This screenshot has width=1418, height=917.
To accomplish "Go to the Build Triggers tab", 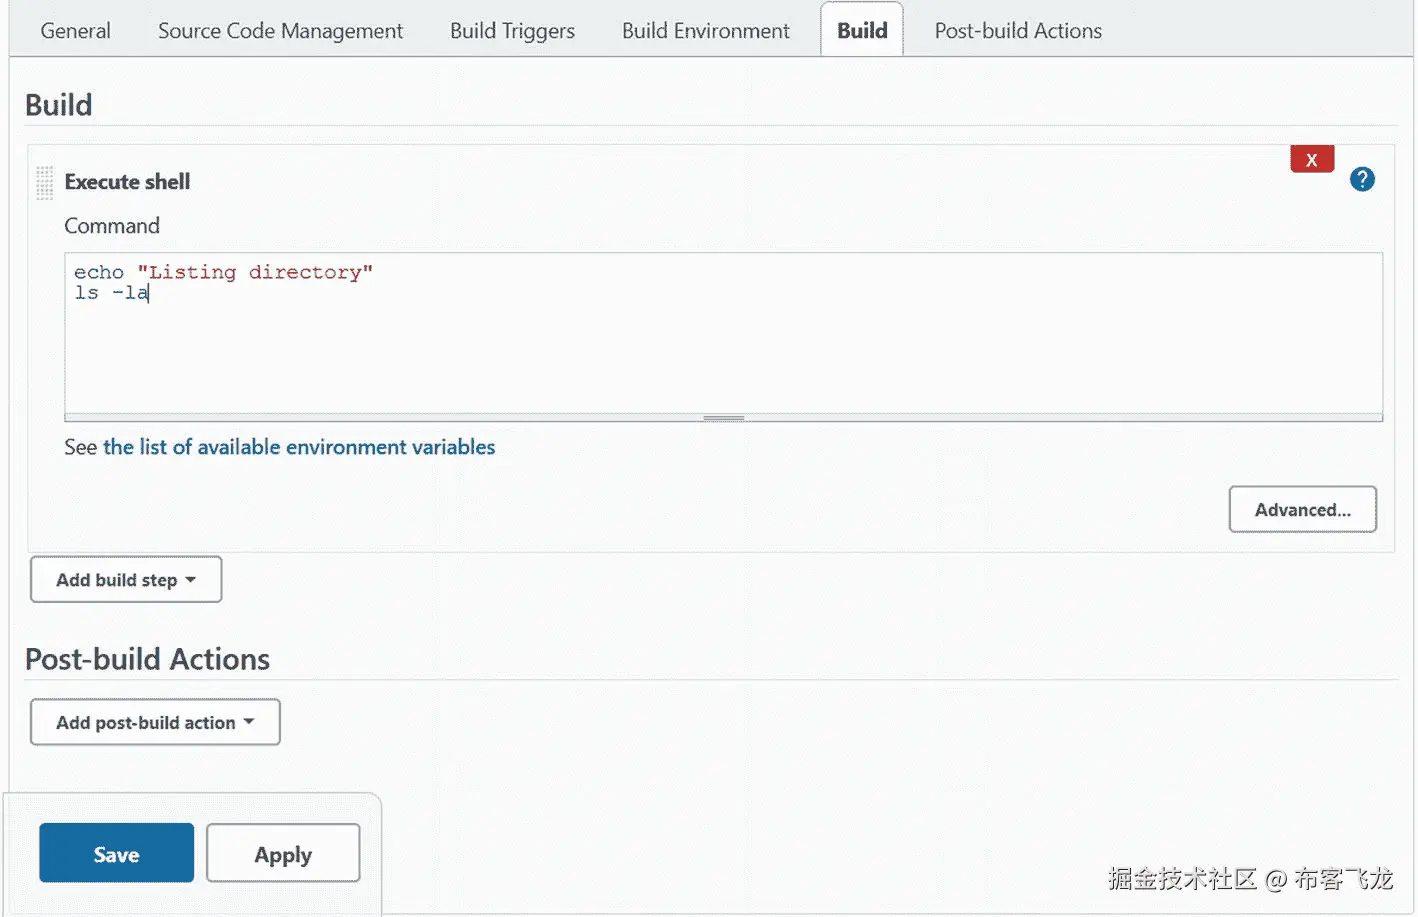I will (512, 31).
